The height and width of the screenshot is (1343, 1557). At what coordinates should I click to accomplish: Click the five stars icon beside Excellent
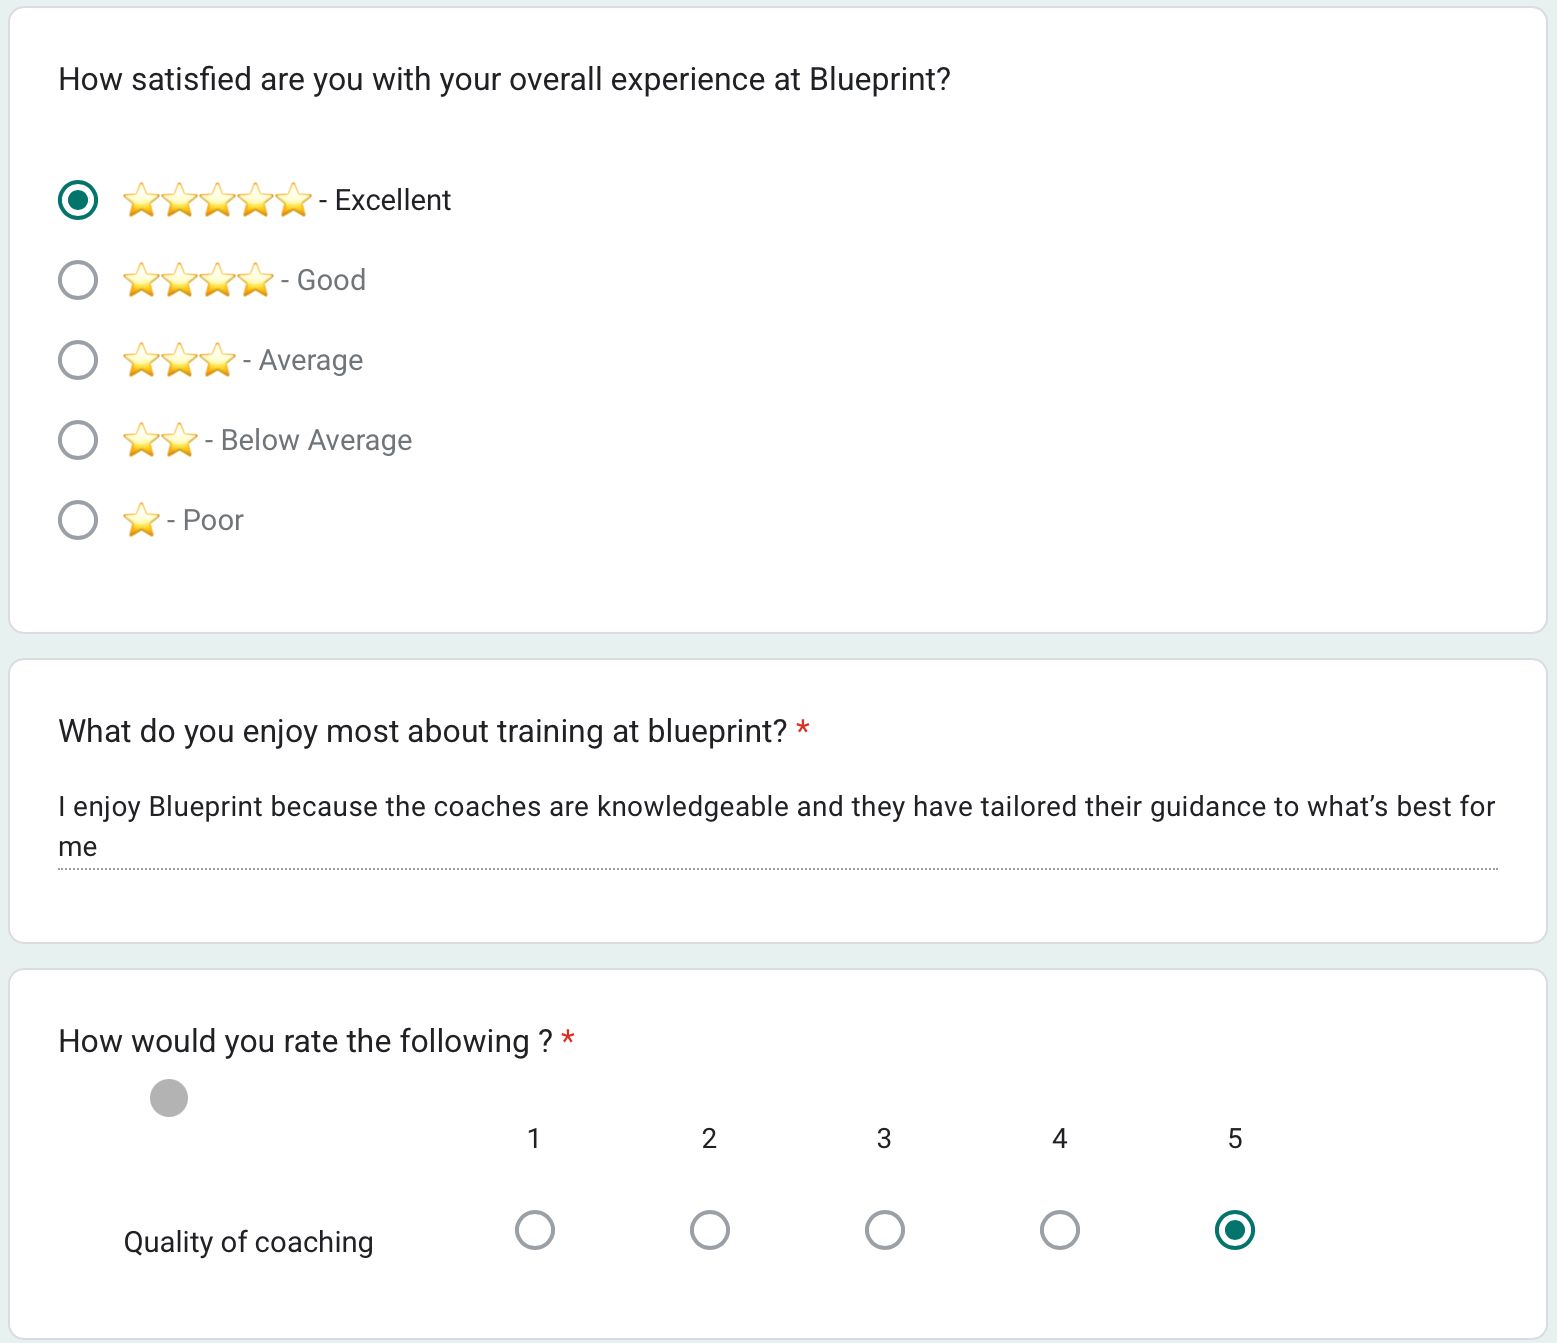point(217,200)
